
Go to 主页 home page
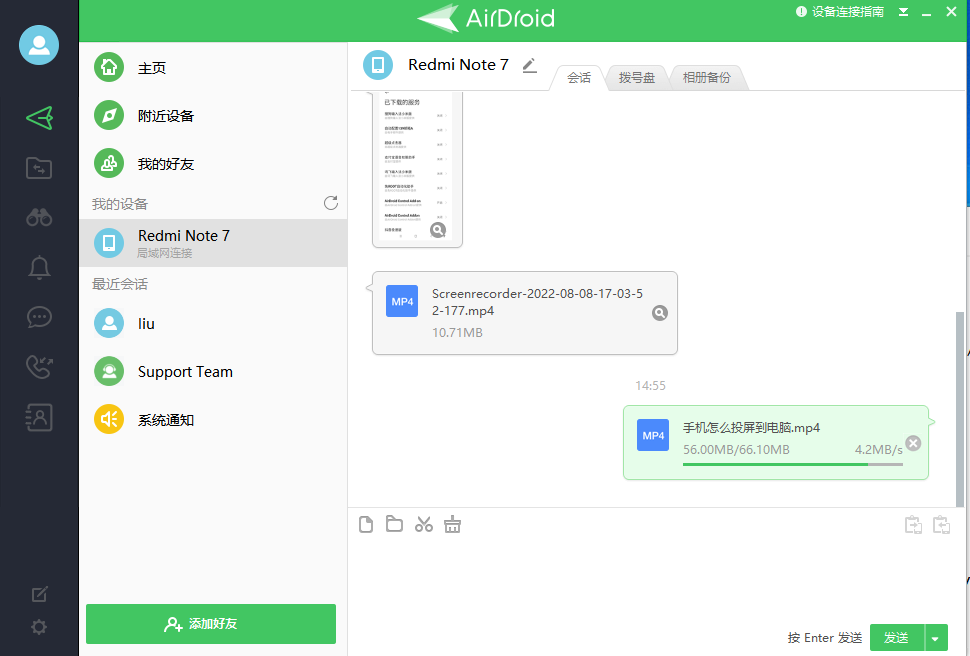point(213,67)
